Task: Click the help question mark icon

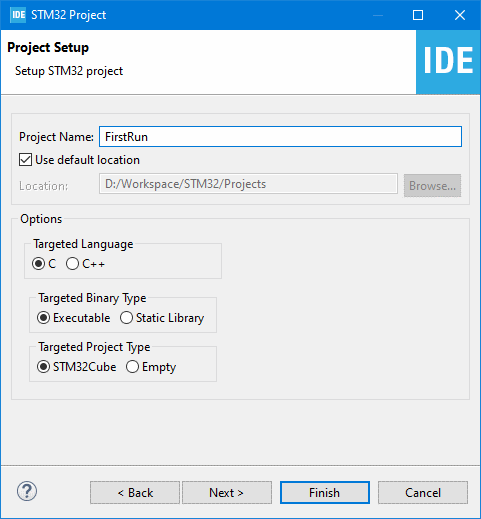Action: coord(27,491)
